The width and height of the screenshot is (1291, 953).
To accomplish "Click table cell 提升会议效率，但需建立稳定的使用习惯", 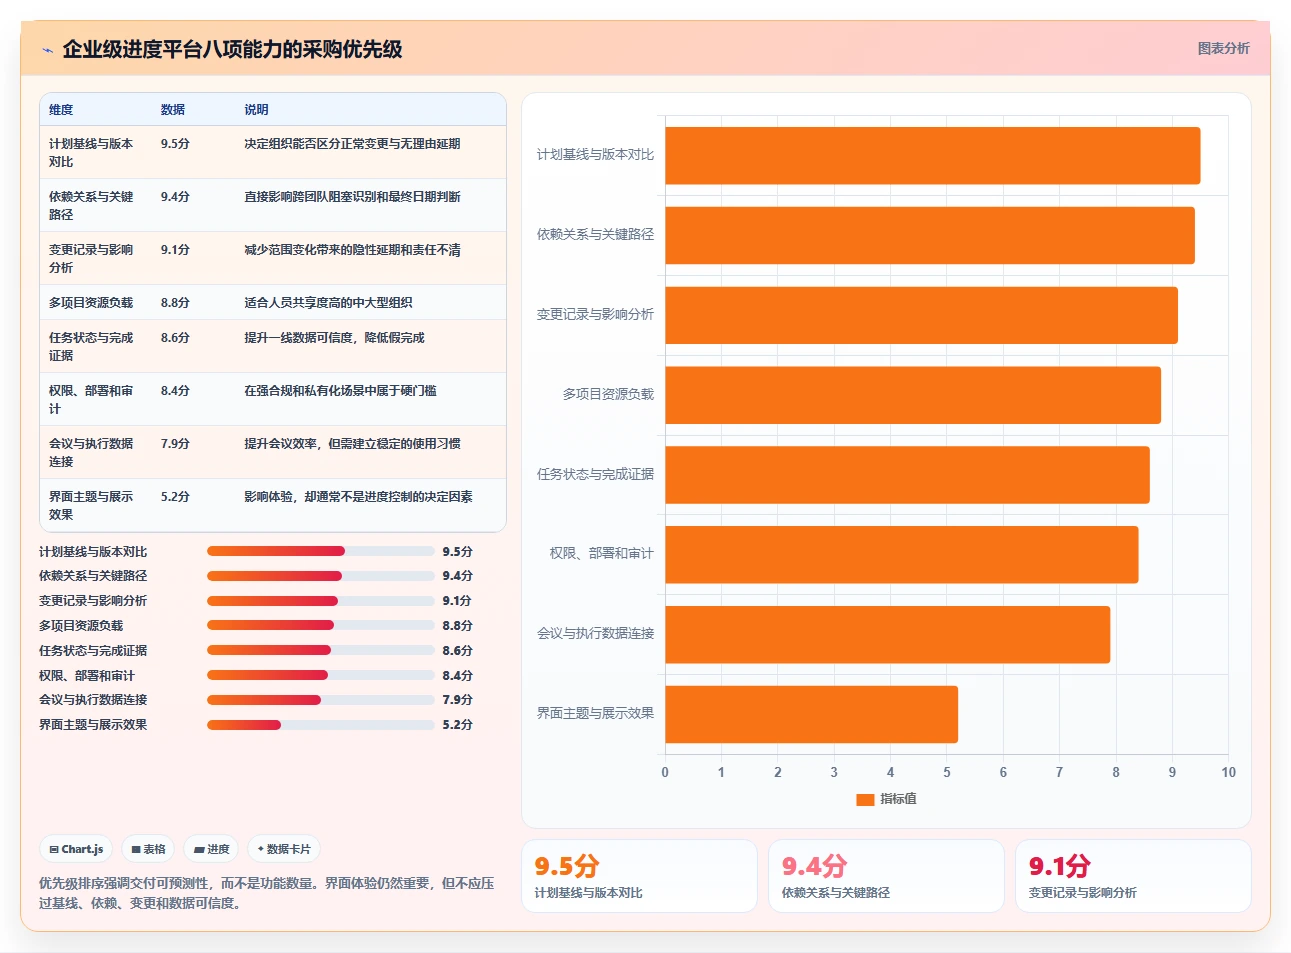I will tap(352, 444).
